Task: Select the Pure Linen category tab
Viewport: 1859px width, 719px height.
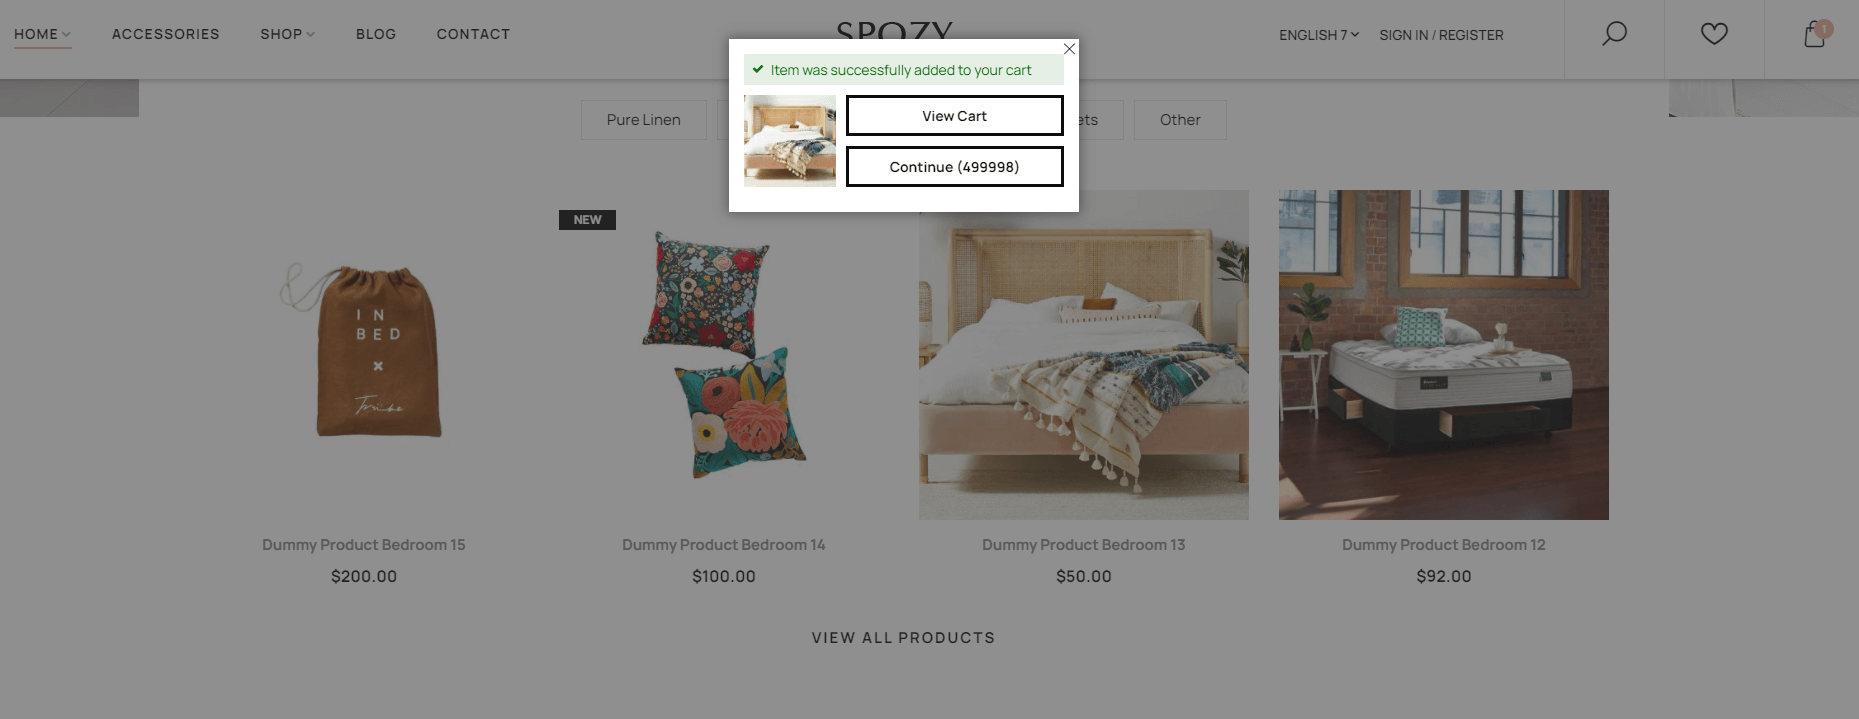Action: tap(644, 120)
